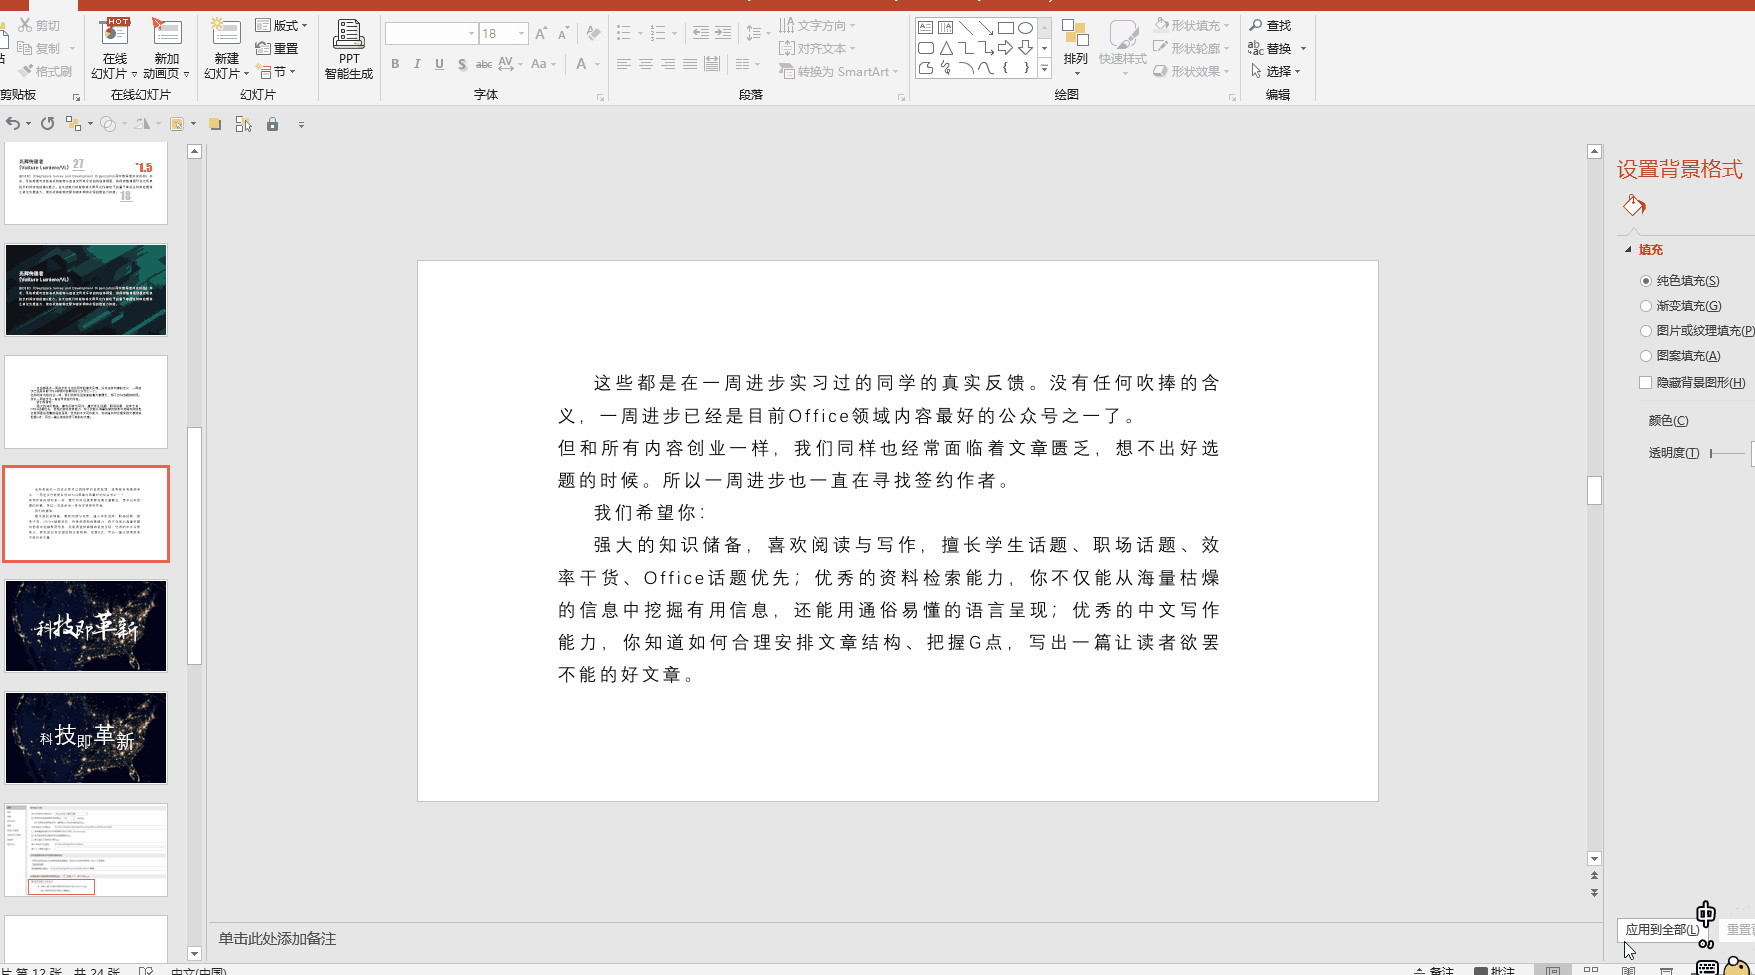
Task: Click the text shadow S icon
Action: click(x=462, y=64)
